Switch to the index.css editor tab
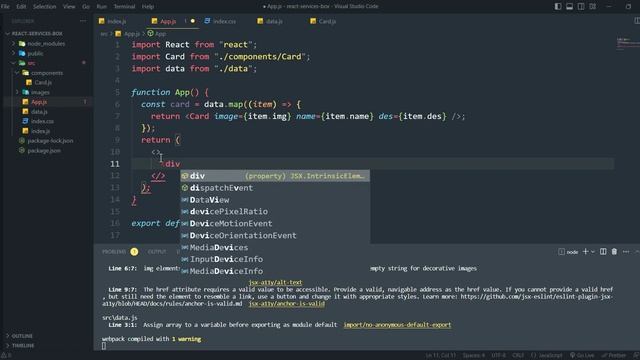Screen dimensions: 640x360 [224, 21]
